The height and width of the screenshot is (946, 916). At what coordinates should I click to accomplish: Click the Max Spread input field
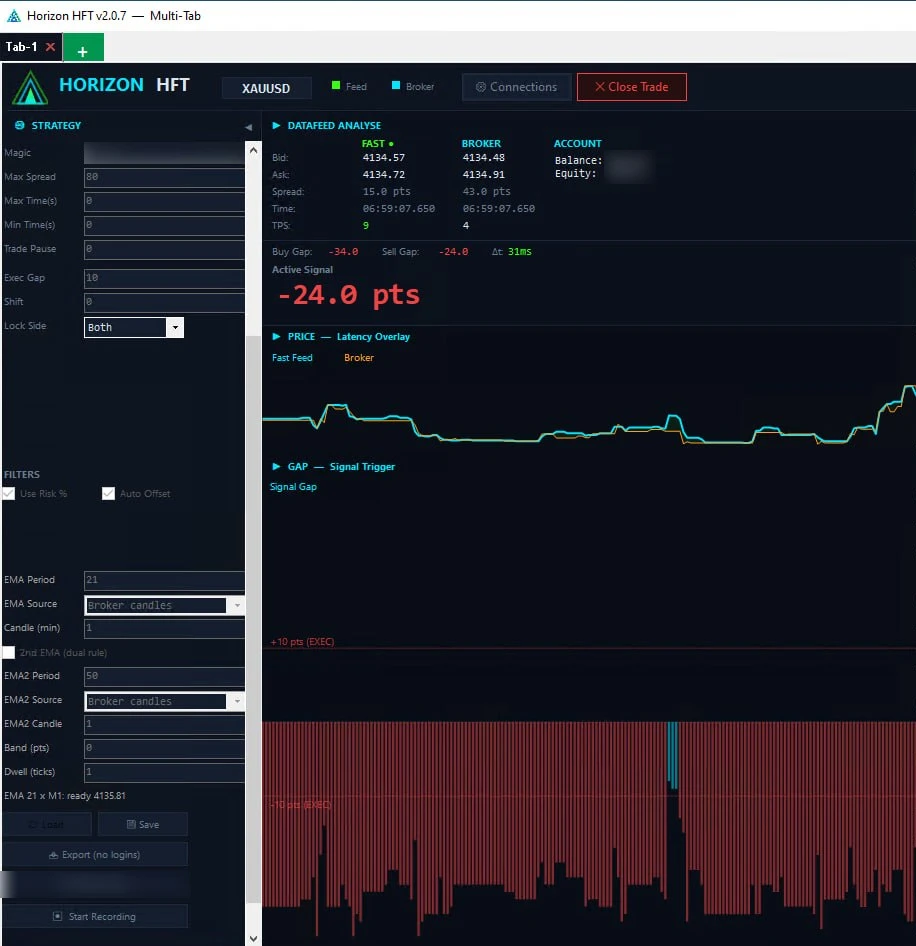(x=164, y=177)
